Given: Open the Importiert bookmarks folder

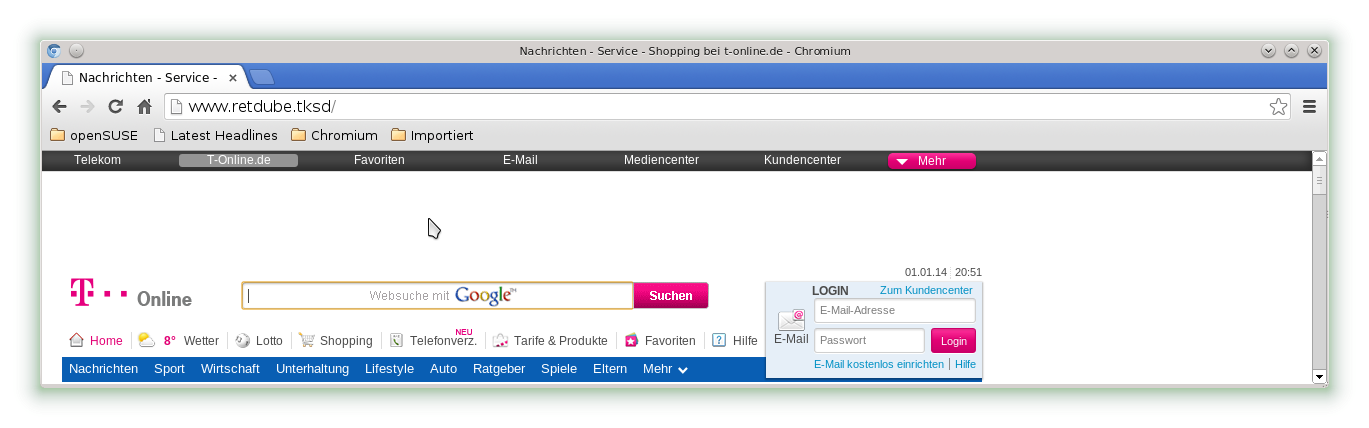Looking at the screenshot, I should click(432, 135).
